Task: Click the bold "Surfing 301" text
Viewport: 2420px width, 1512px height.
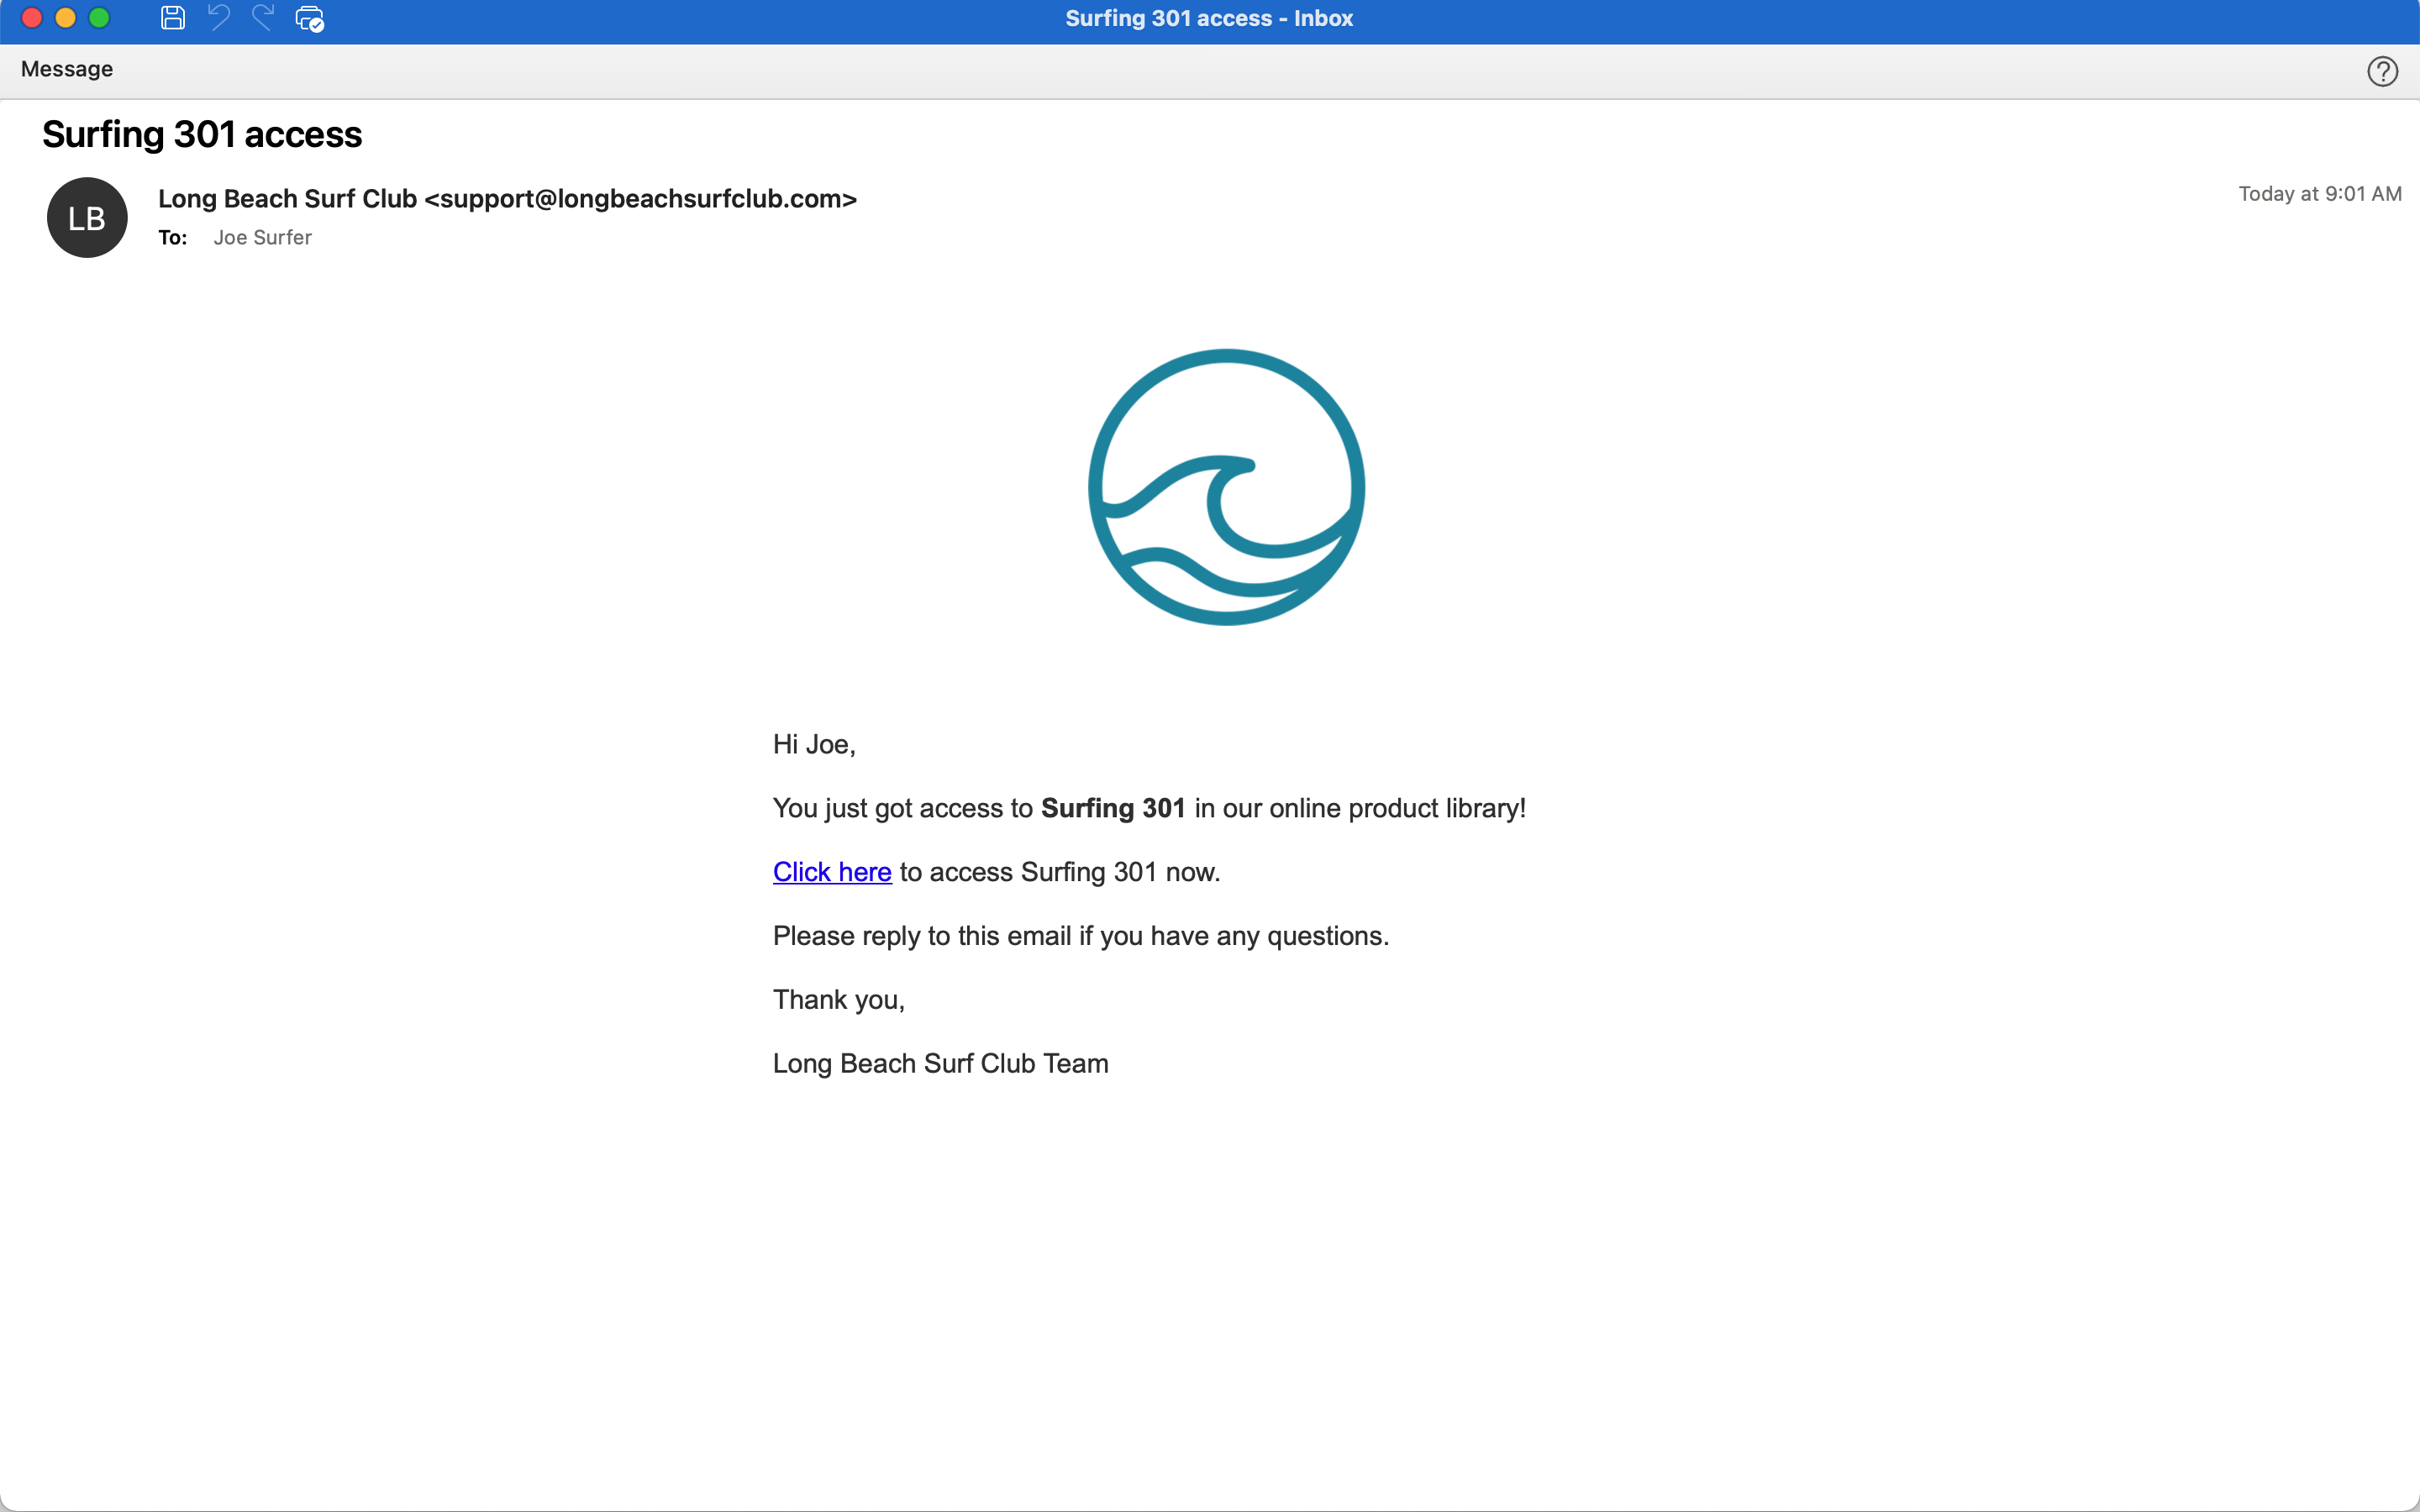Action: 1112,808
